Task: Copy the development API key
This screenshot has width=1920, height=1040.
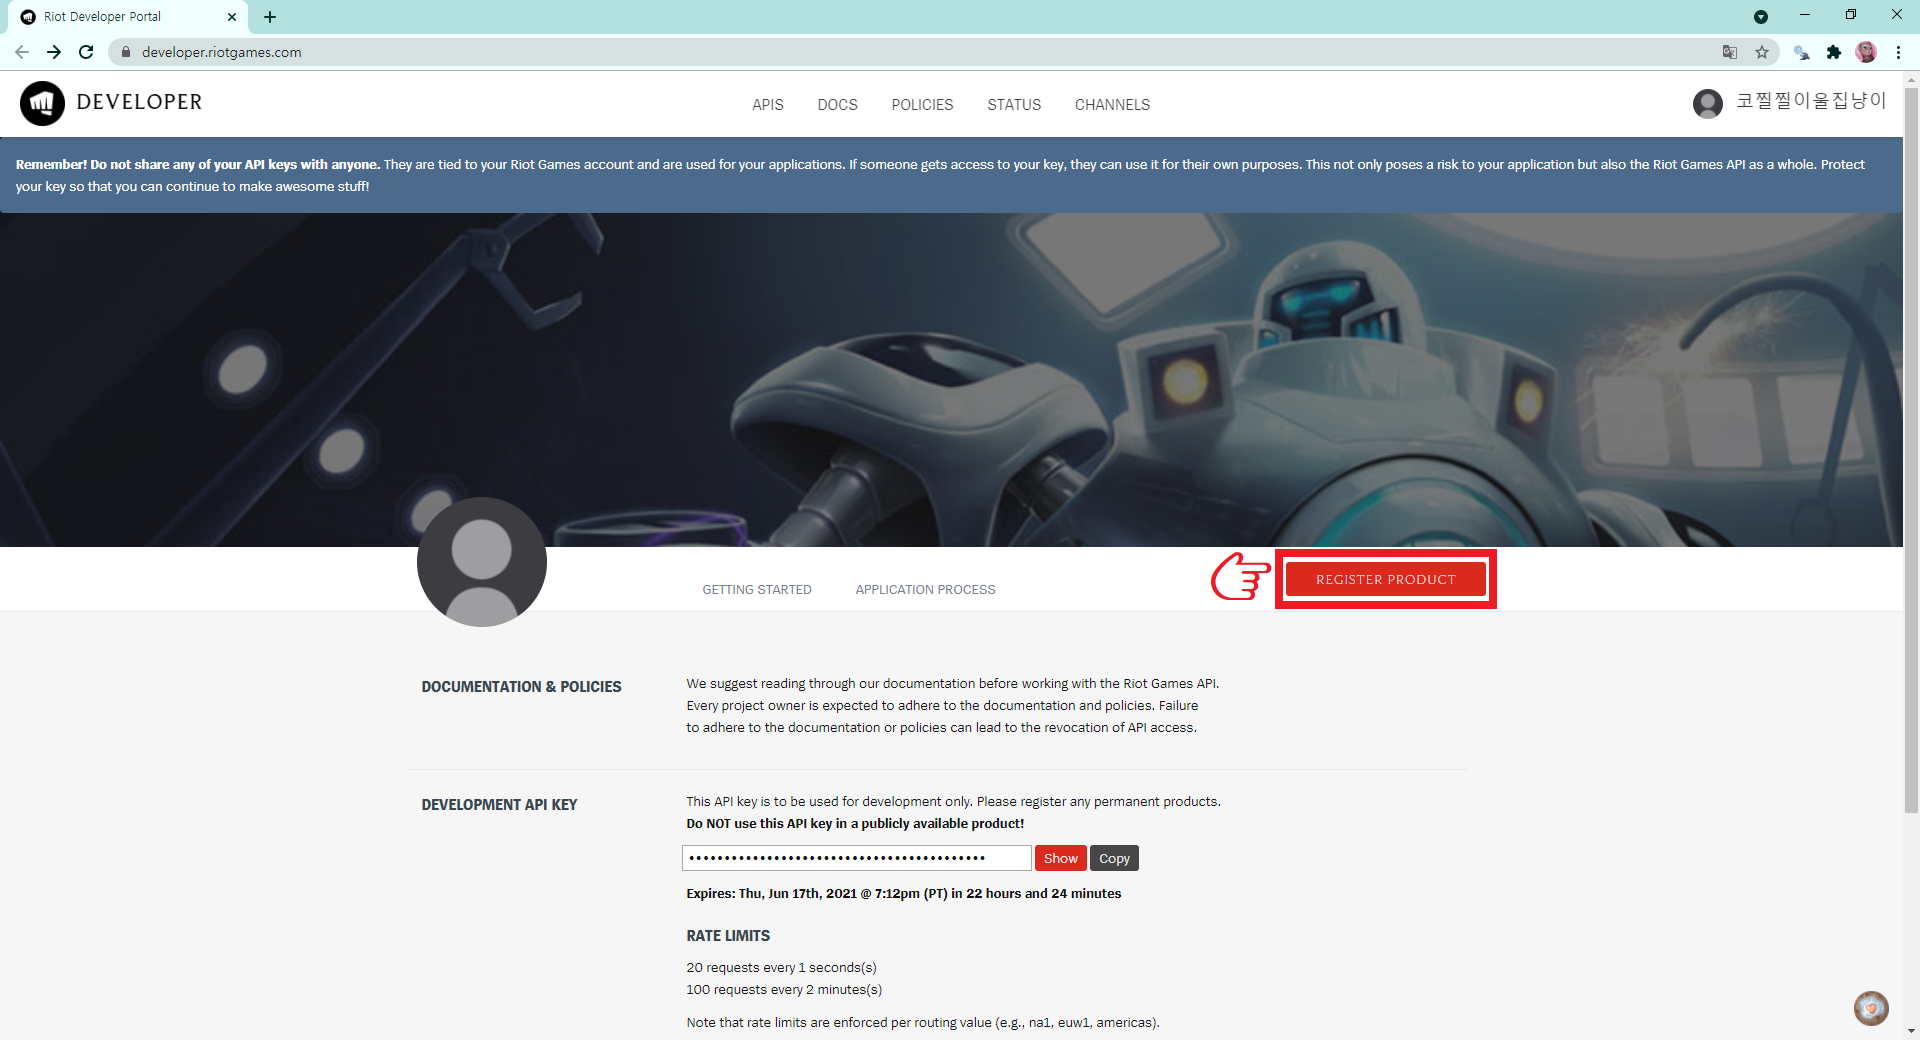Action: [1114, 858]
